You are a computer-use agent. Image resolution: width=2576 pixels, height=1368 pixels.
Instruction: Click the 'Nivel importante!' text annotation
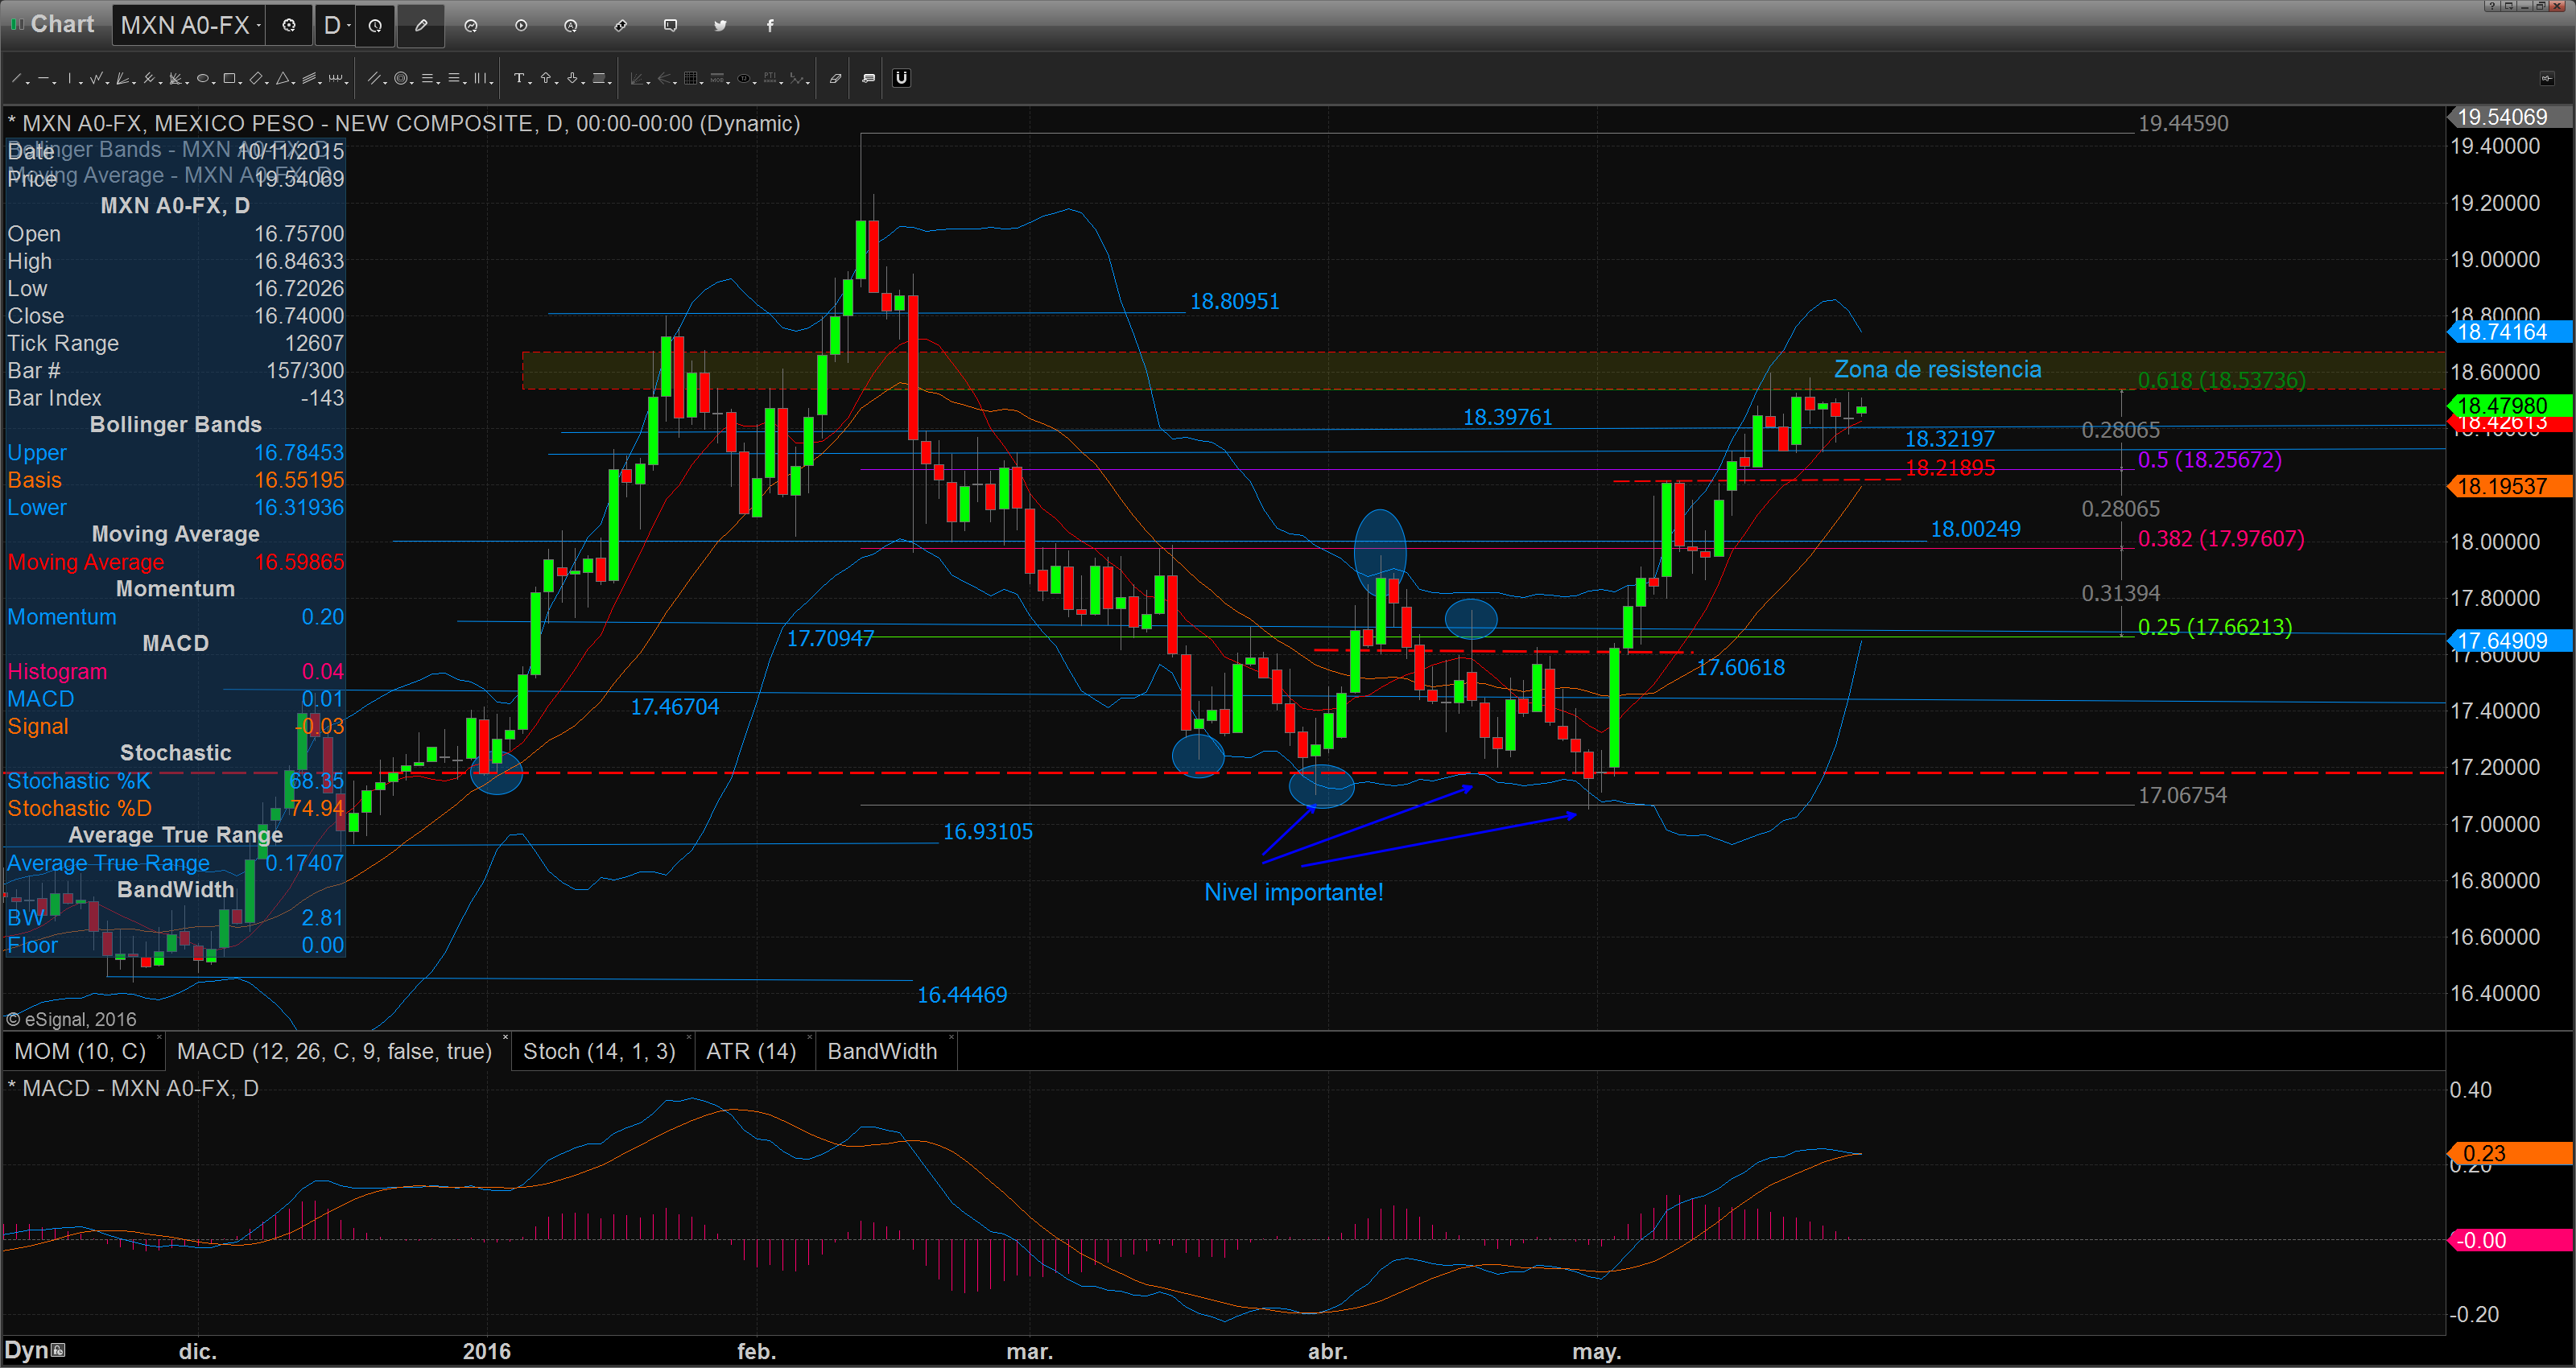[1293, 892]
